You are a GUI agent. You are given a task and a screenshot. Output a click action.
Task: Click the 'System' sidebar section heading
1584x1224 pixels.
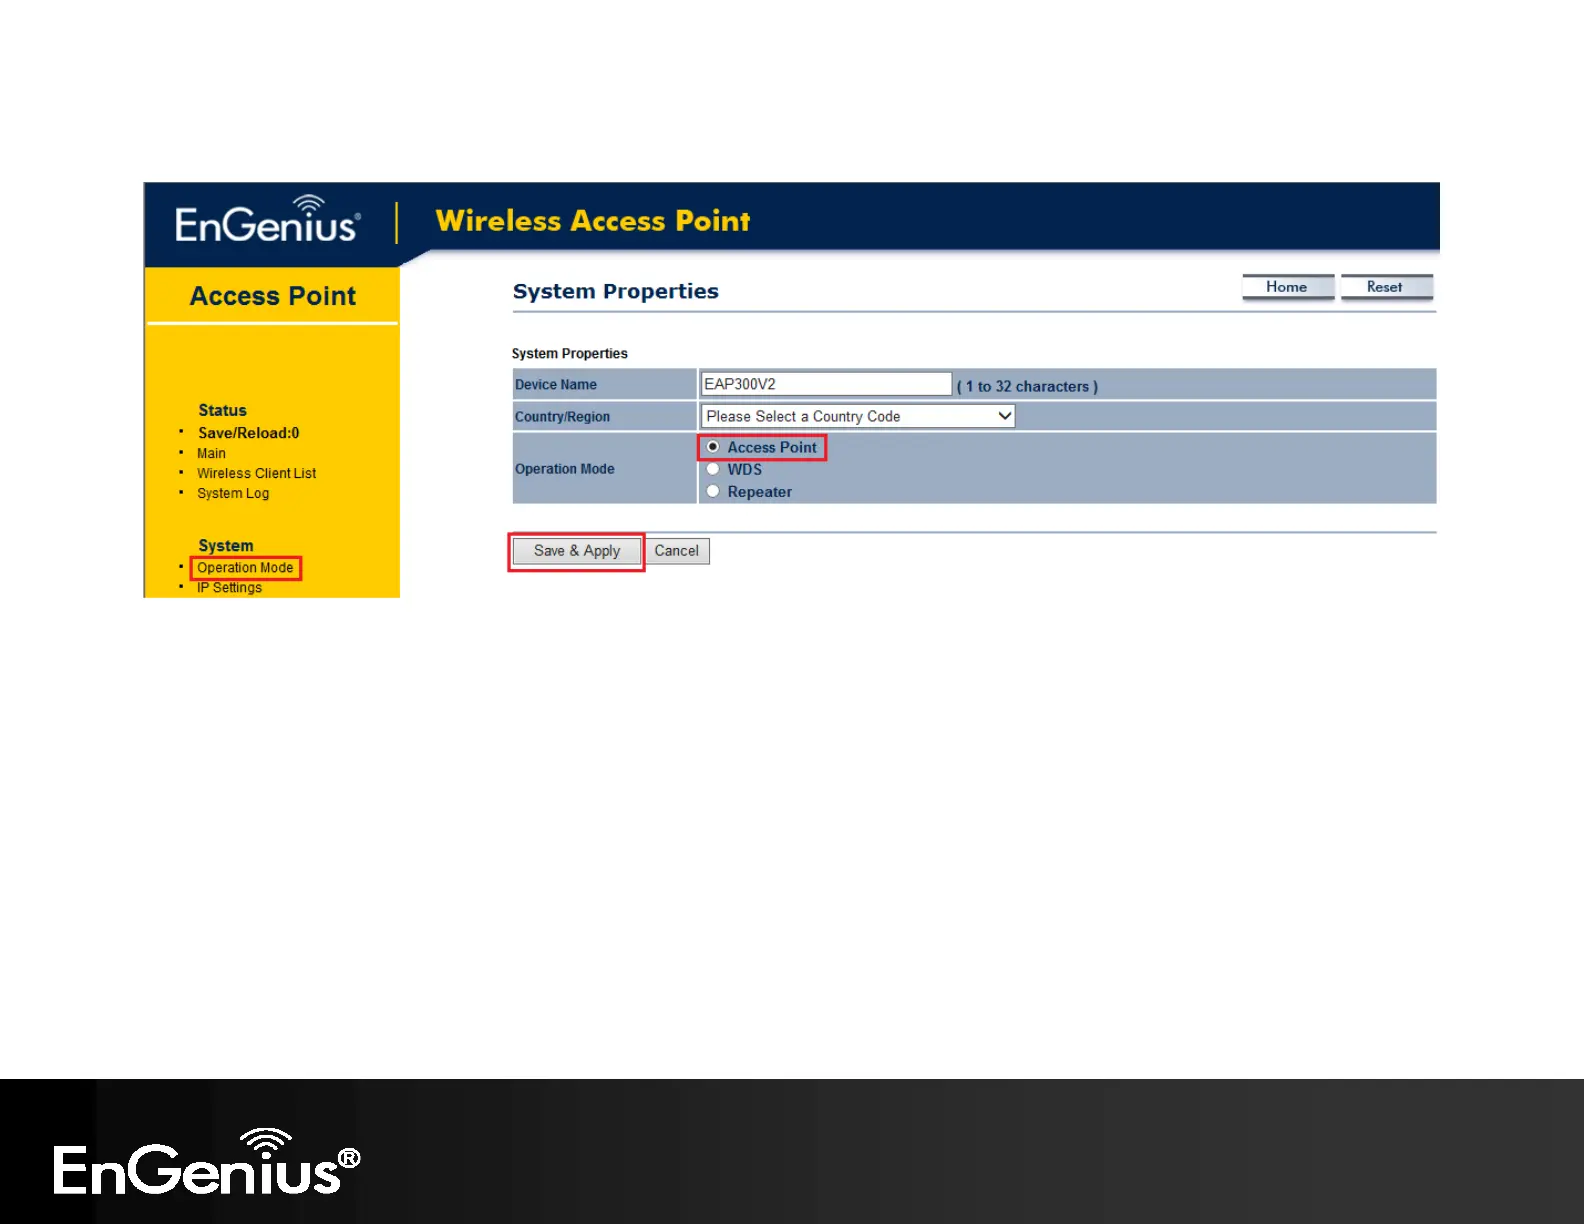tap(226, 546)
